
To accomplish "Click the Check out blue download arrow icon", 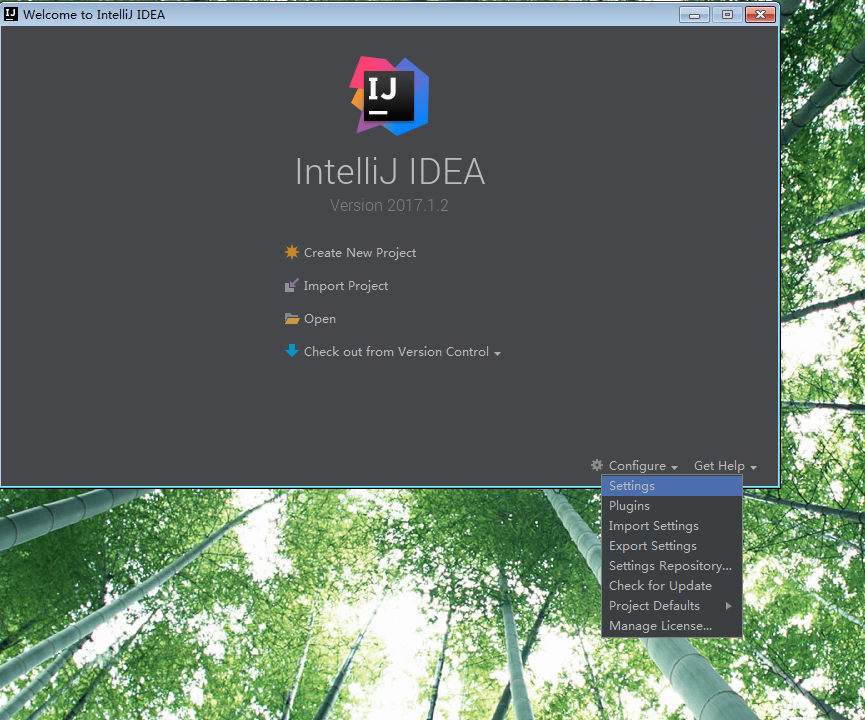I will pos(291,350).
